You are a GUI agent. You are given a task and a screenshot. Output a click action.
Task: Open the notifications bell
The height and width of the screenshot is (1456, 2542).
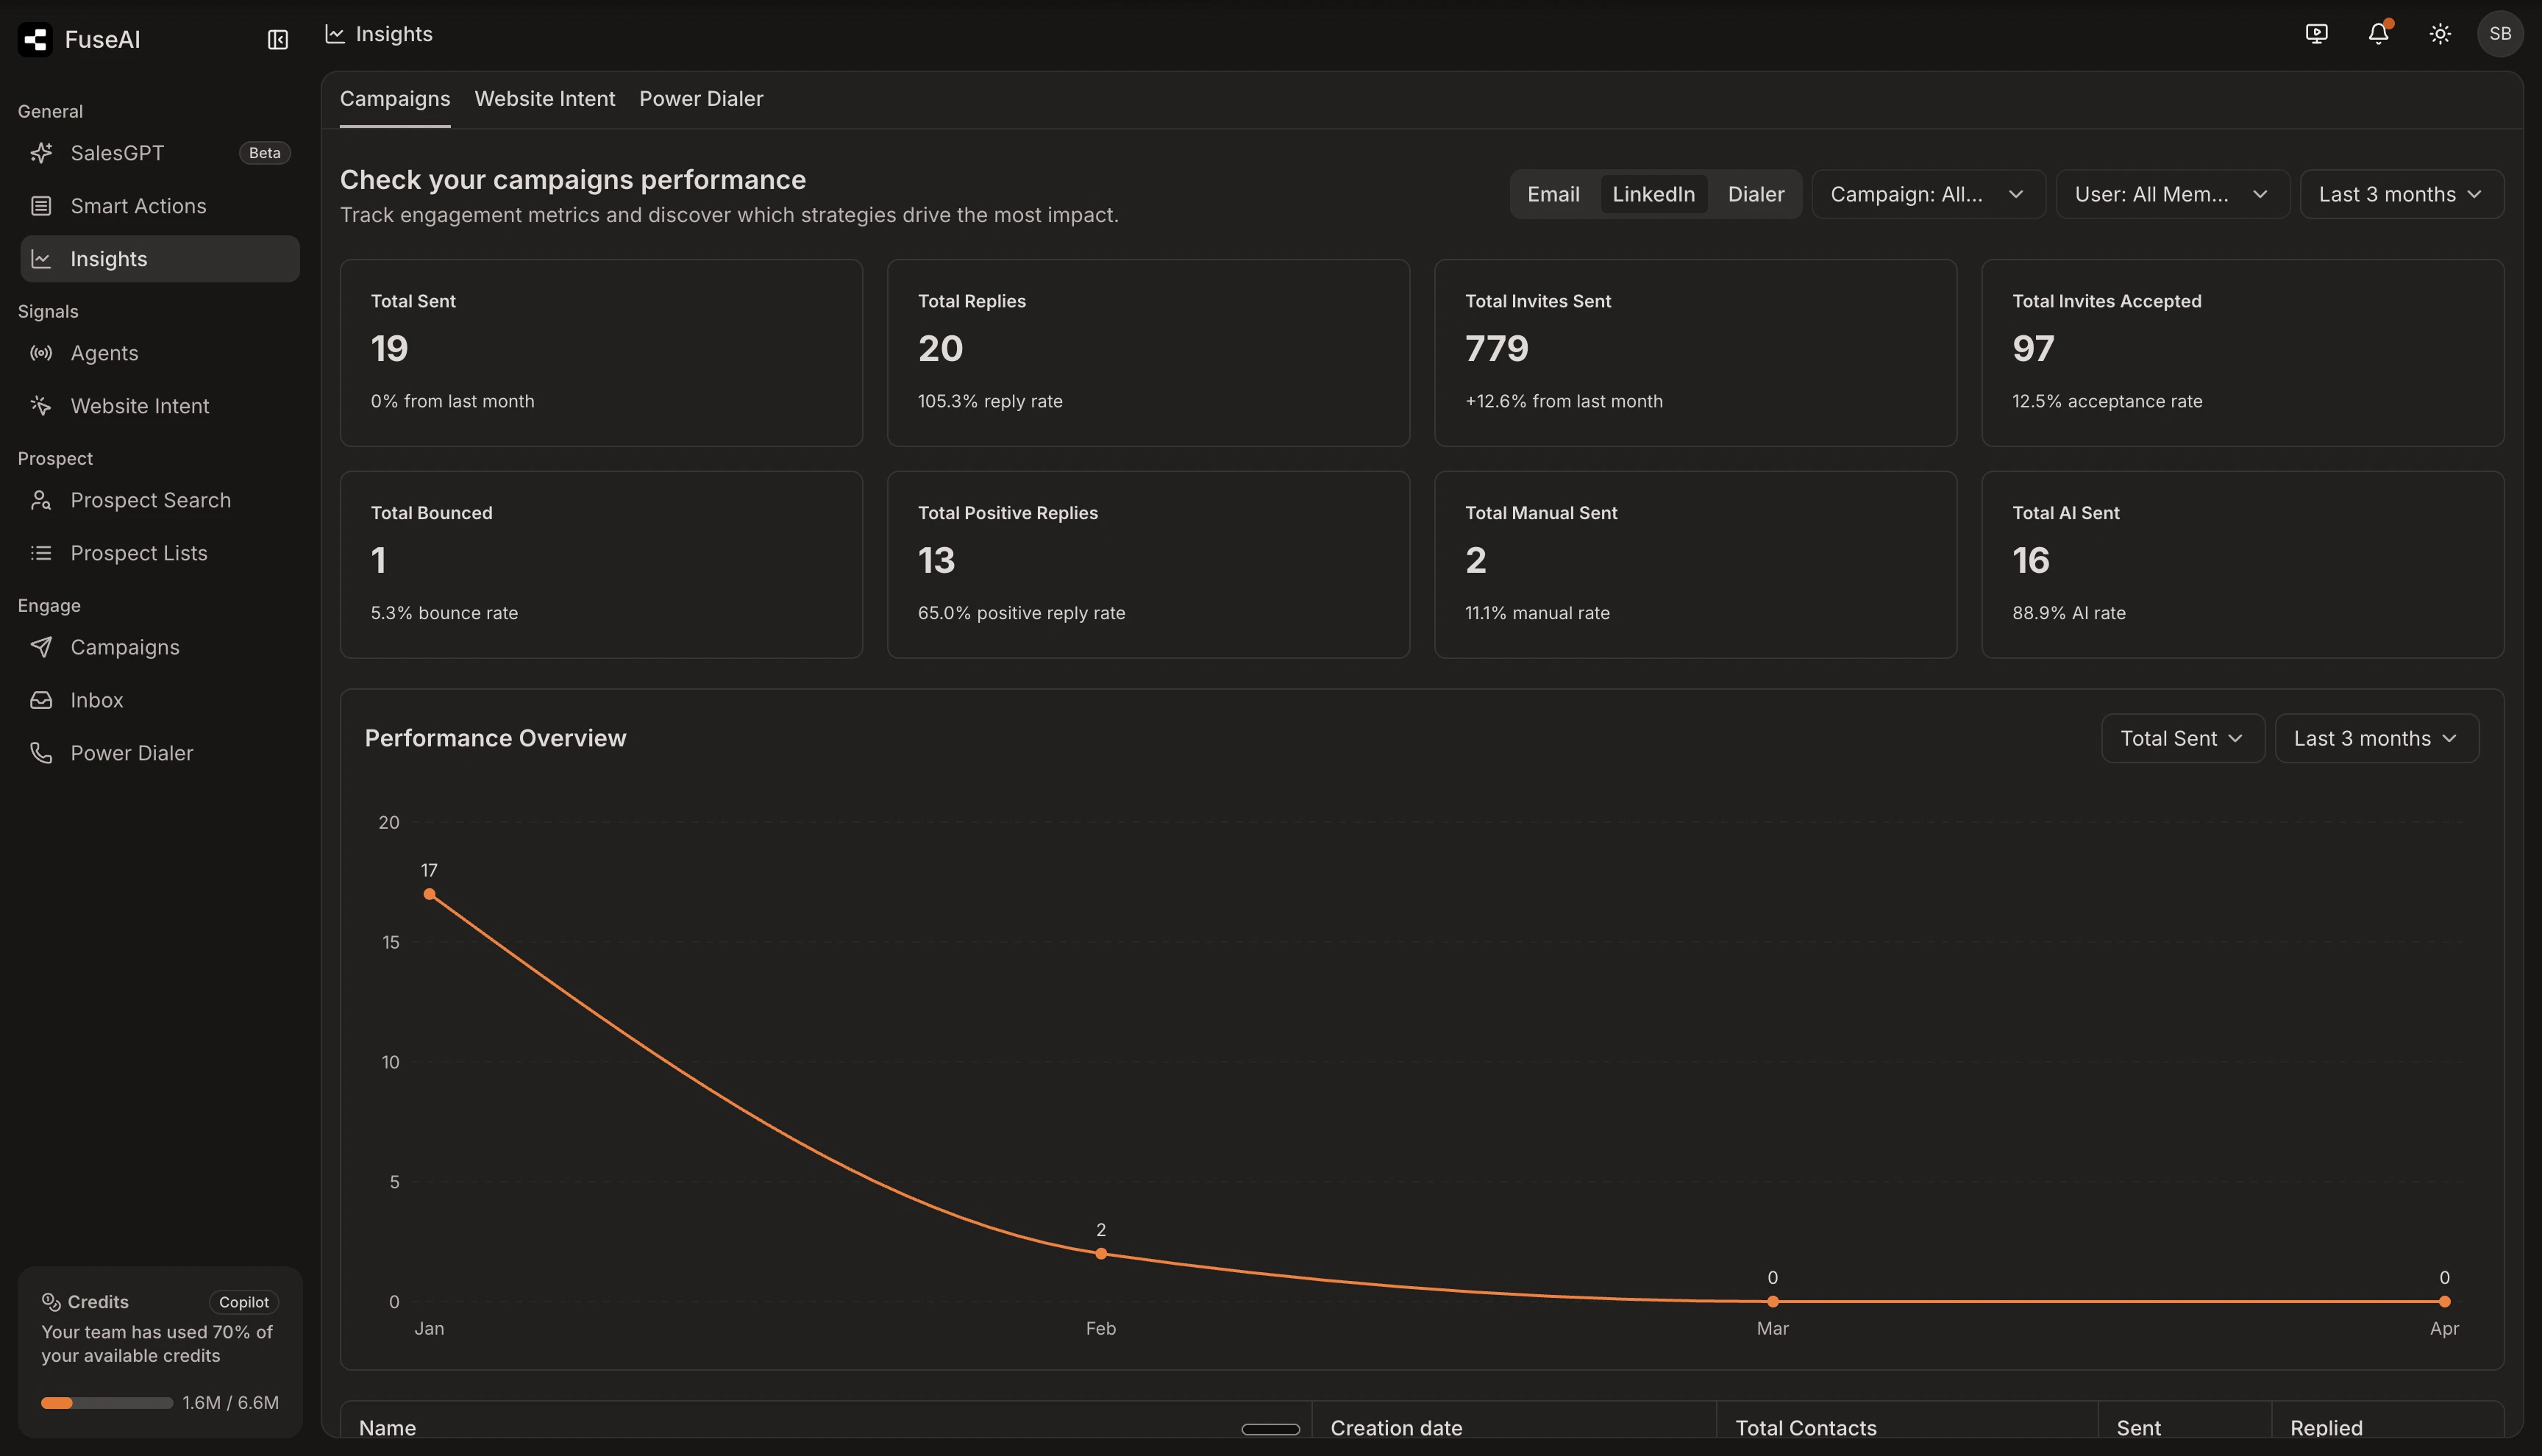2378,34
